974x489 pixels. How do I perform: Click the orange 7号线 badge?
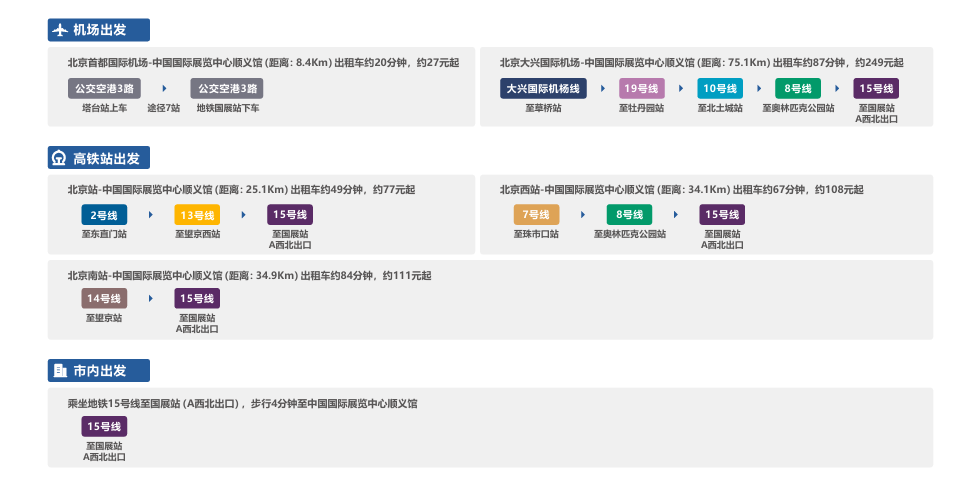click(x=536, y=215)
